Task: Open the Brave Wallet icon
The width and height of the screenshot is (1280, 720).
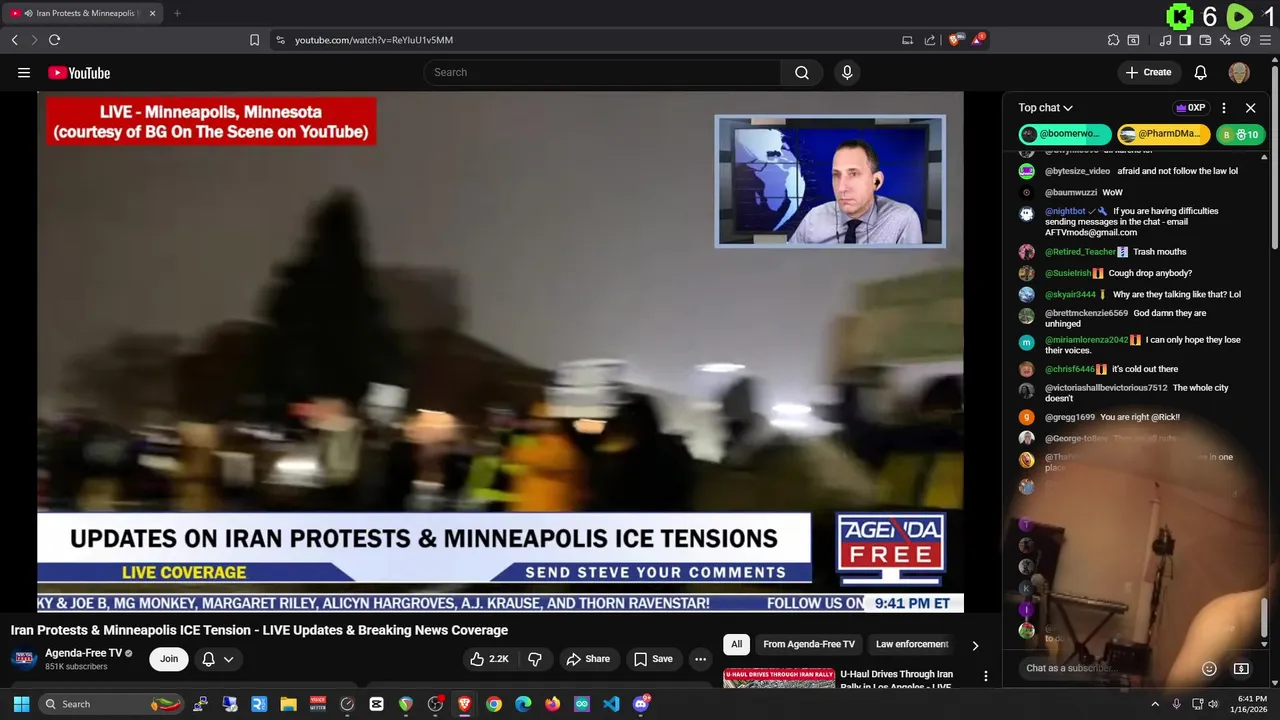Action: [x=1205, y=40]
